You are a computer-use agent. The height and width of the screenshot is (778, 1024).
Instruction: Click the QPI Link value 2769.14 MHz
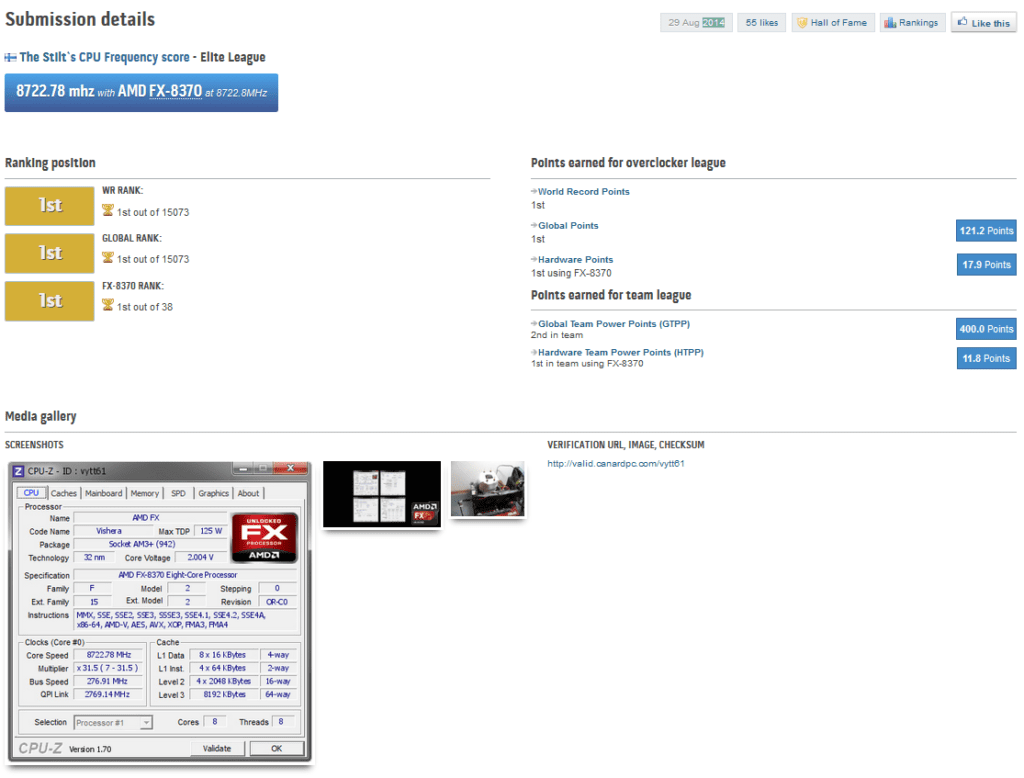(107, 694)
